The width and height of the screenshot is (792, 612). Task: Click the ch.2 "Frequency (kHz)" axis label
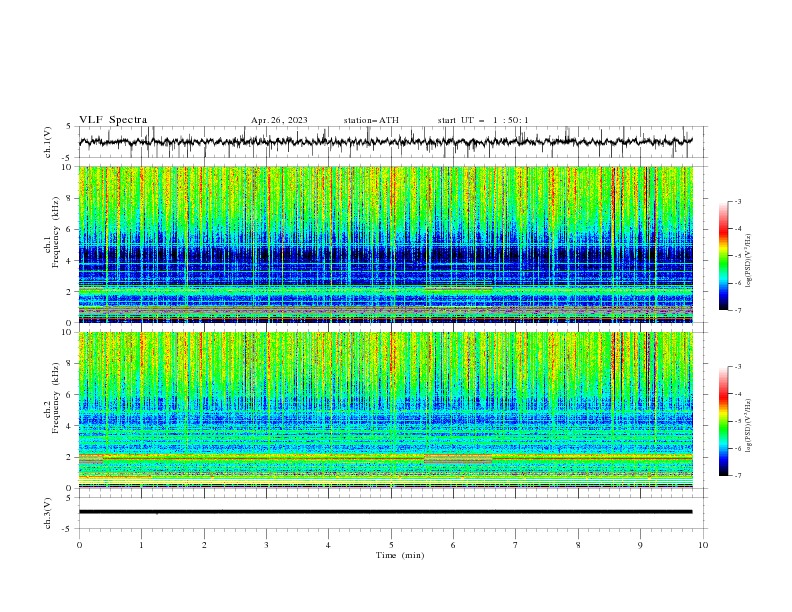coord(56,398)
